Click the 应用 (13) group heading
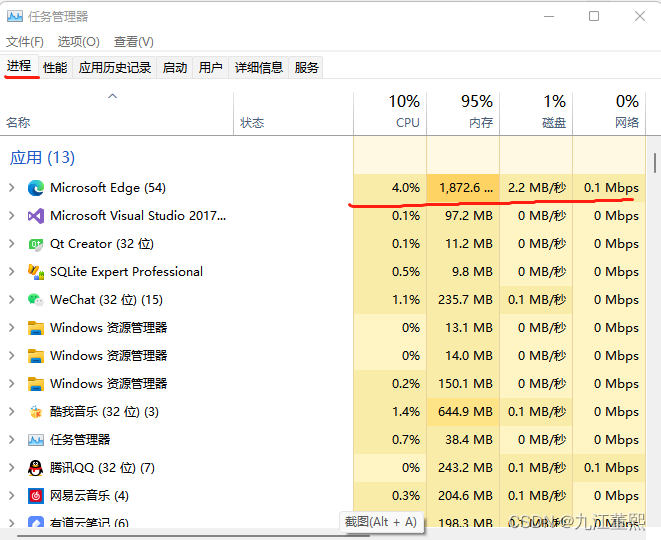661x540 pixels. (x=42, y=158)
